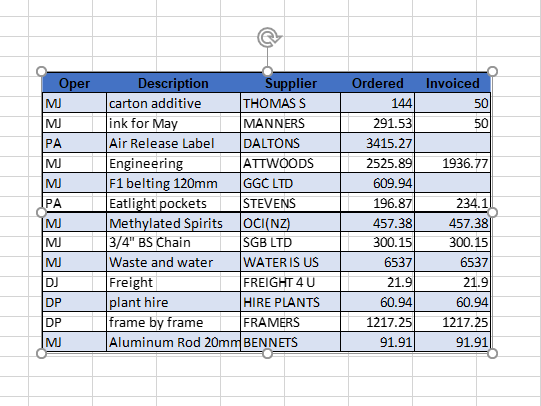The height and width of the screenshot is (406, 541).
Task: Select the 'Methylated Spirits' cell
Action: click(x=174, y=223)
